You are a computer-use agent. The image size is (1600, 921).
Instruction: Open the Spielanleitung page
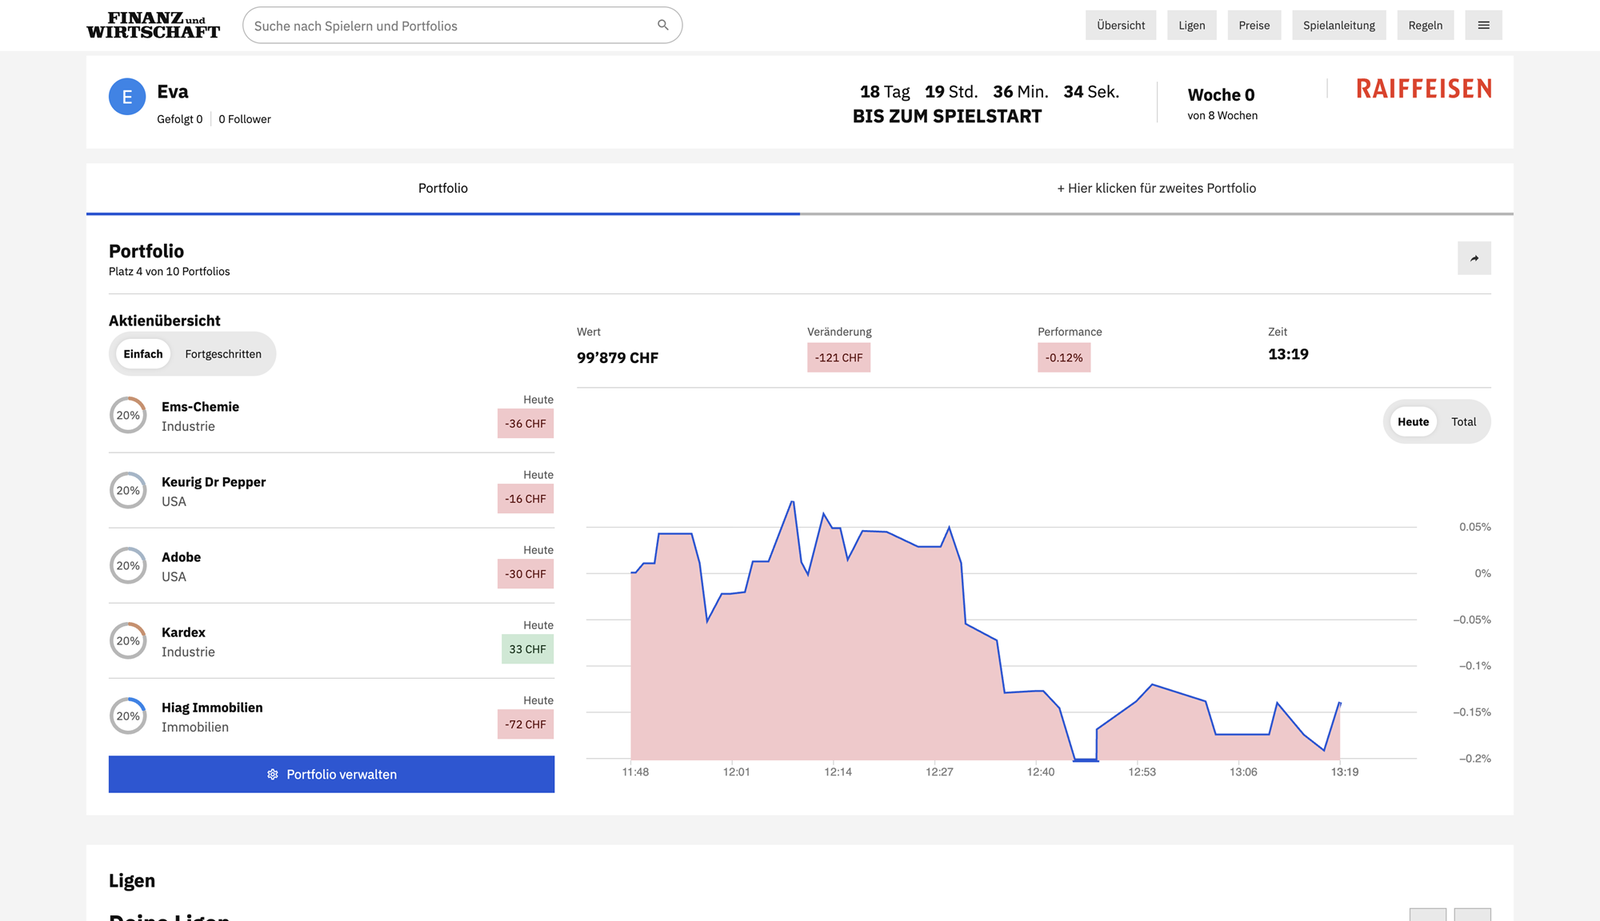coord(1338,25)
